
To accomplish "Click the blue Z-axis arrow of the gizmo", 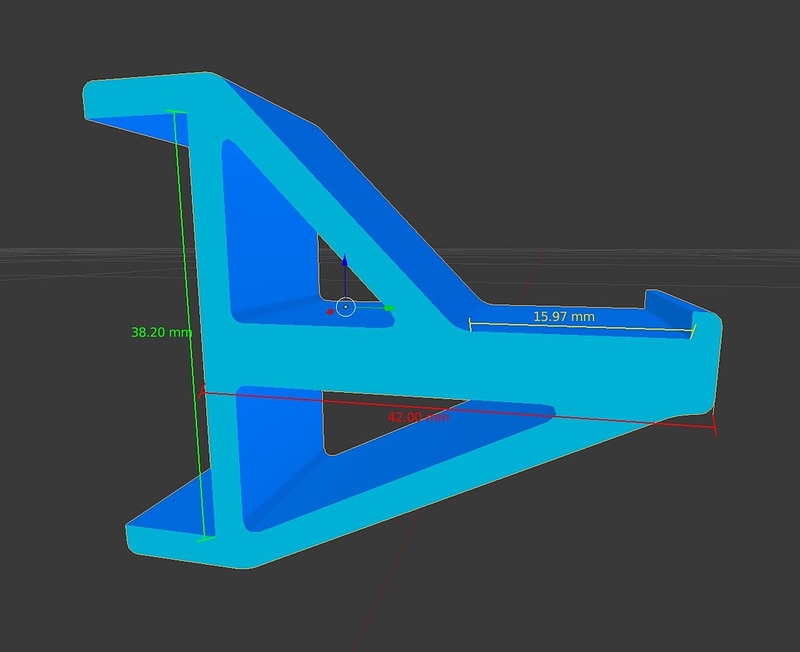I will (345, 261).
